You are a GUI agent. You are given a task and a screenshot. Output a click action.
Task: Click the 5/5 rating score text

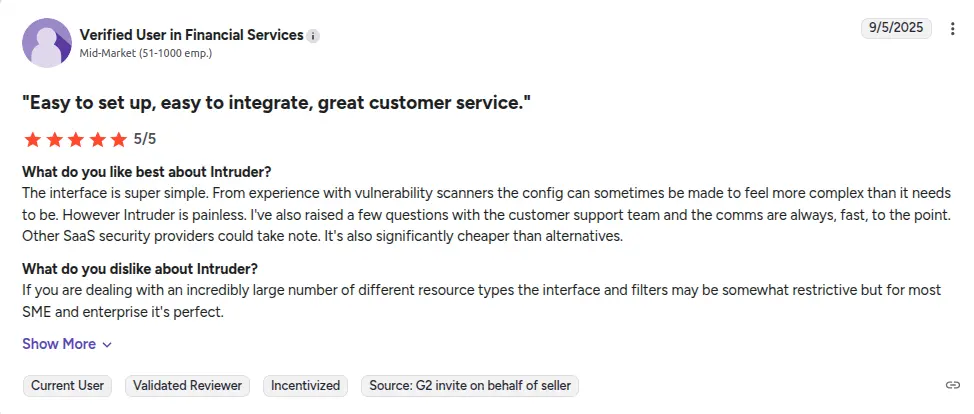pos(145,139)
